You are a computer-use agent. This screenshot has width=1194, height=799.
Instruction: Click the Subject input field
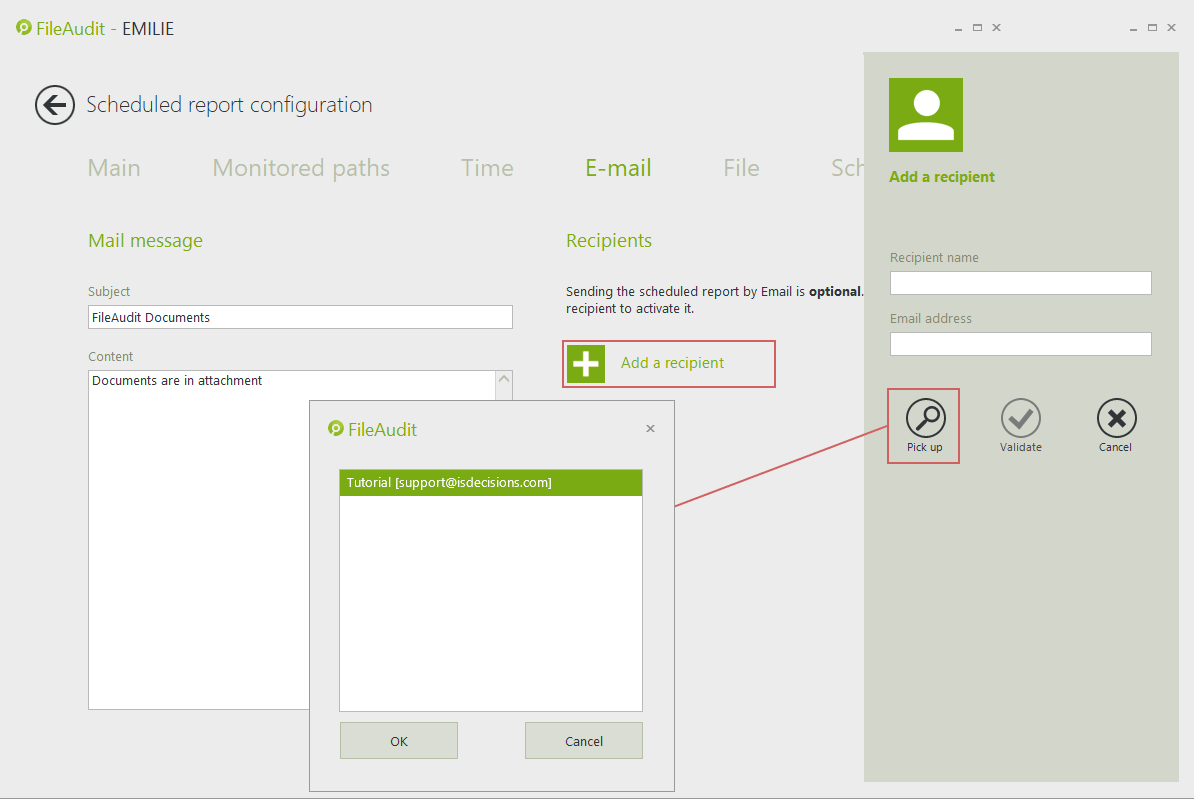(x=300, y=317)
